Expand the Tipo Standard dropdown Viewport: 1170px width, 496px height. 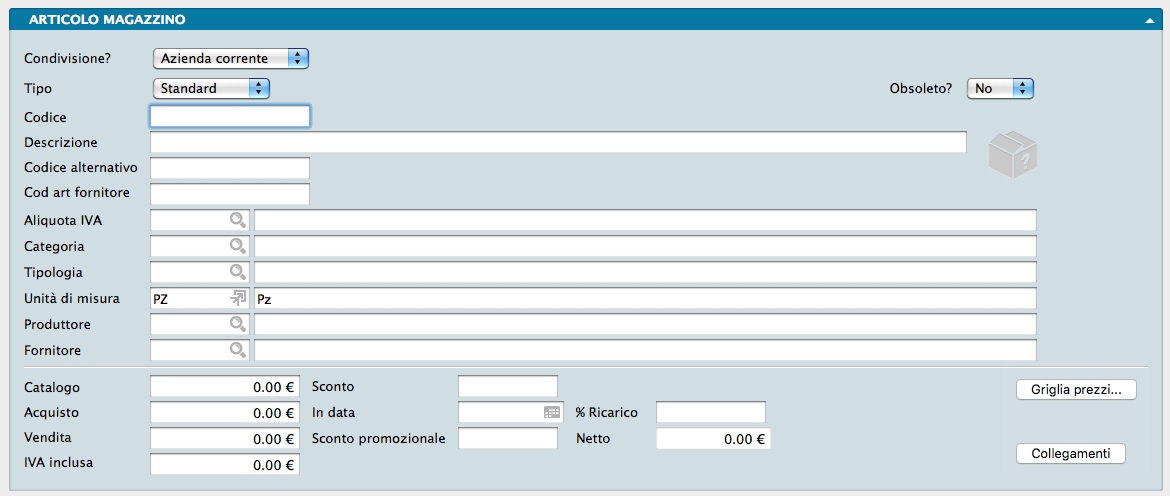click(x=212, y=88)
